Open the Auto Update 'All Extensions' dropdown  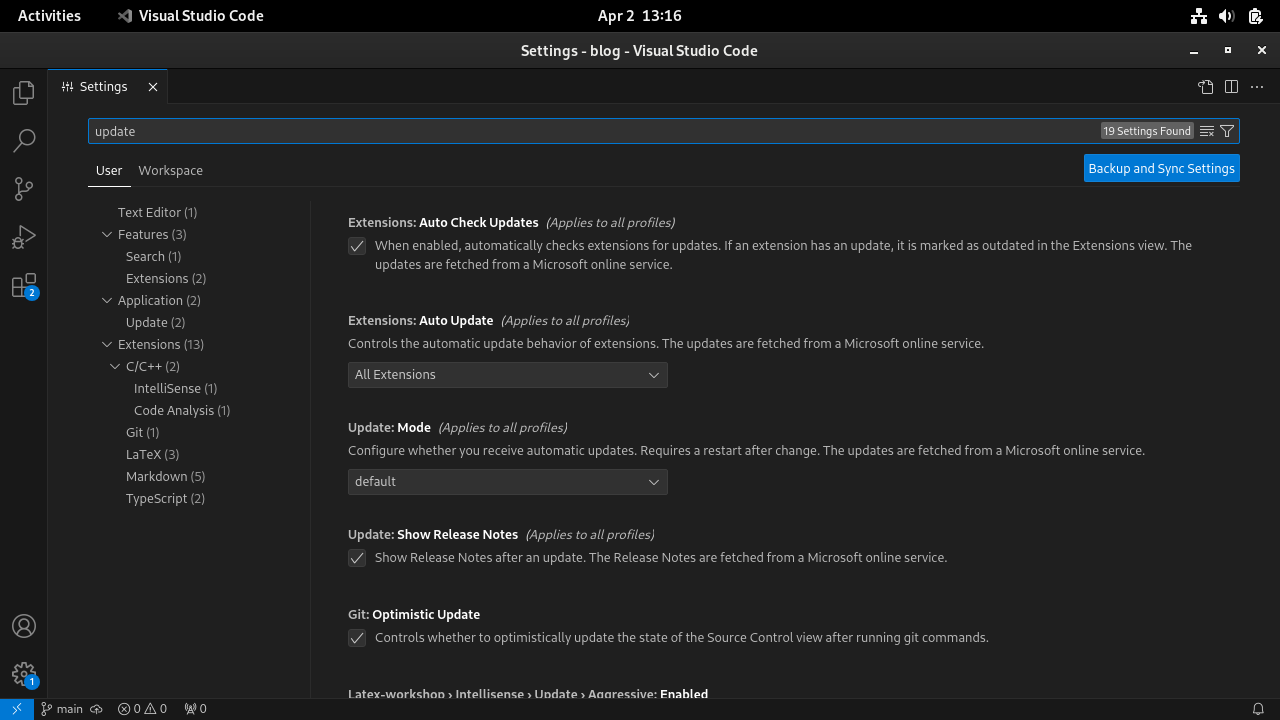(x=508, y=375)
